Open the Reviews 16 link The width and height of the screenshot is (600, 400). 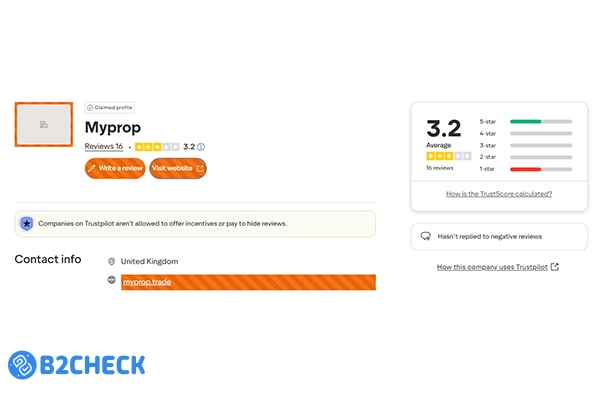click(x=104, y=147)
